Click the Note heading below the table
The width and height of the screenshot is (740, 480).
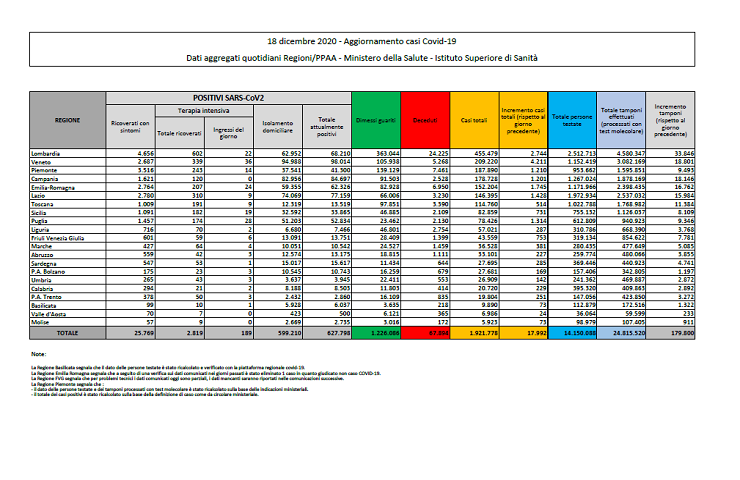point(38,354)
